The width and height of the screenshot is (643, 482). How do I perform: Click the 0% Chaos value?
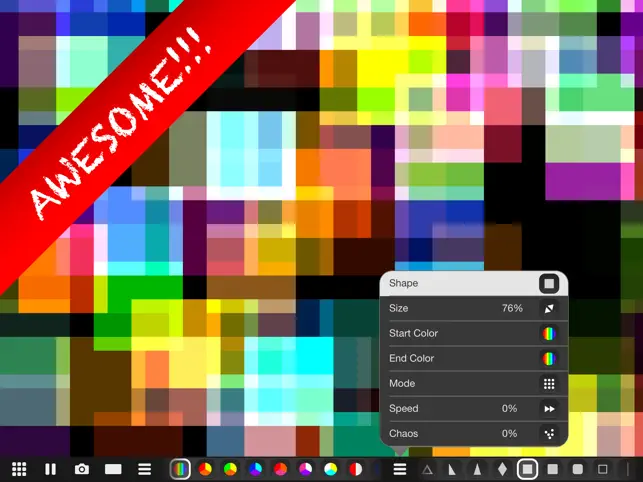509,434
